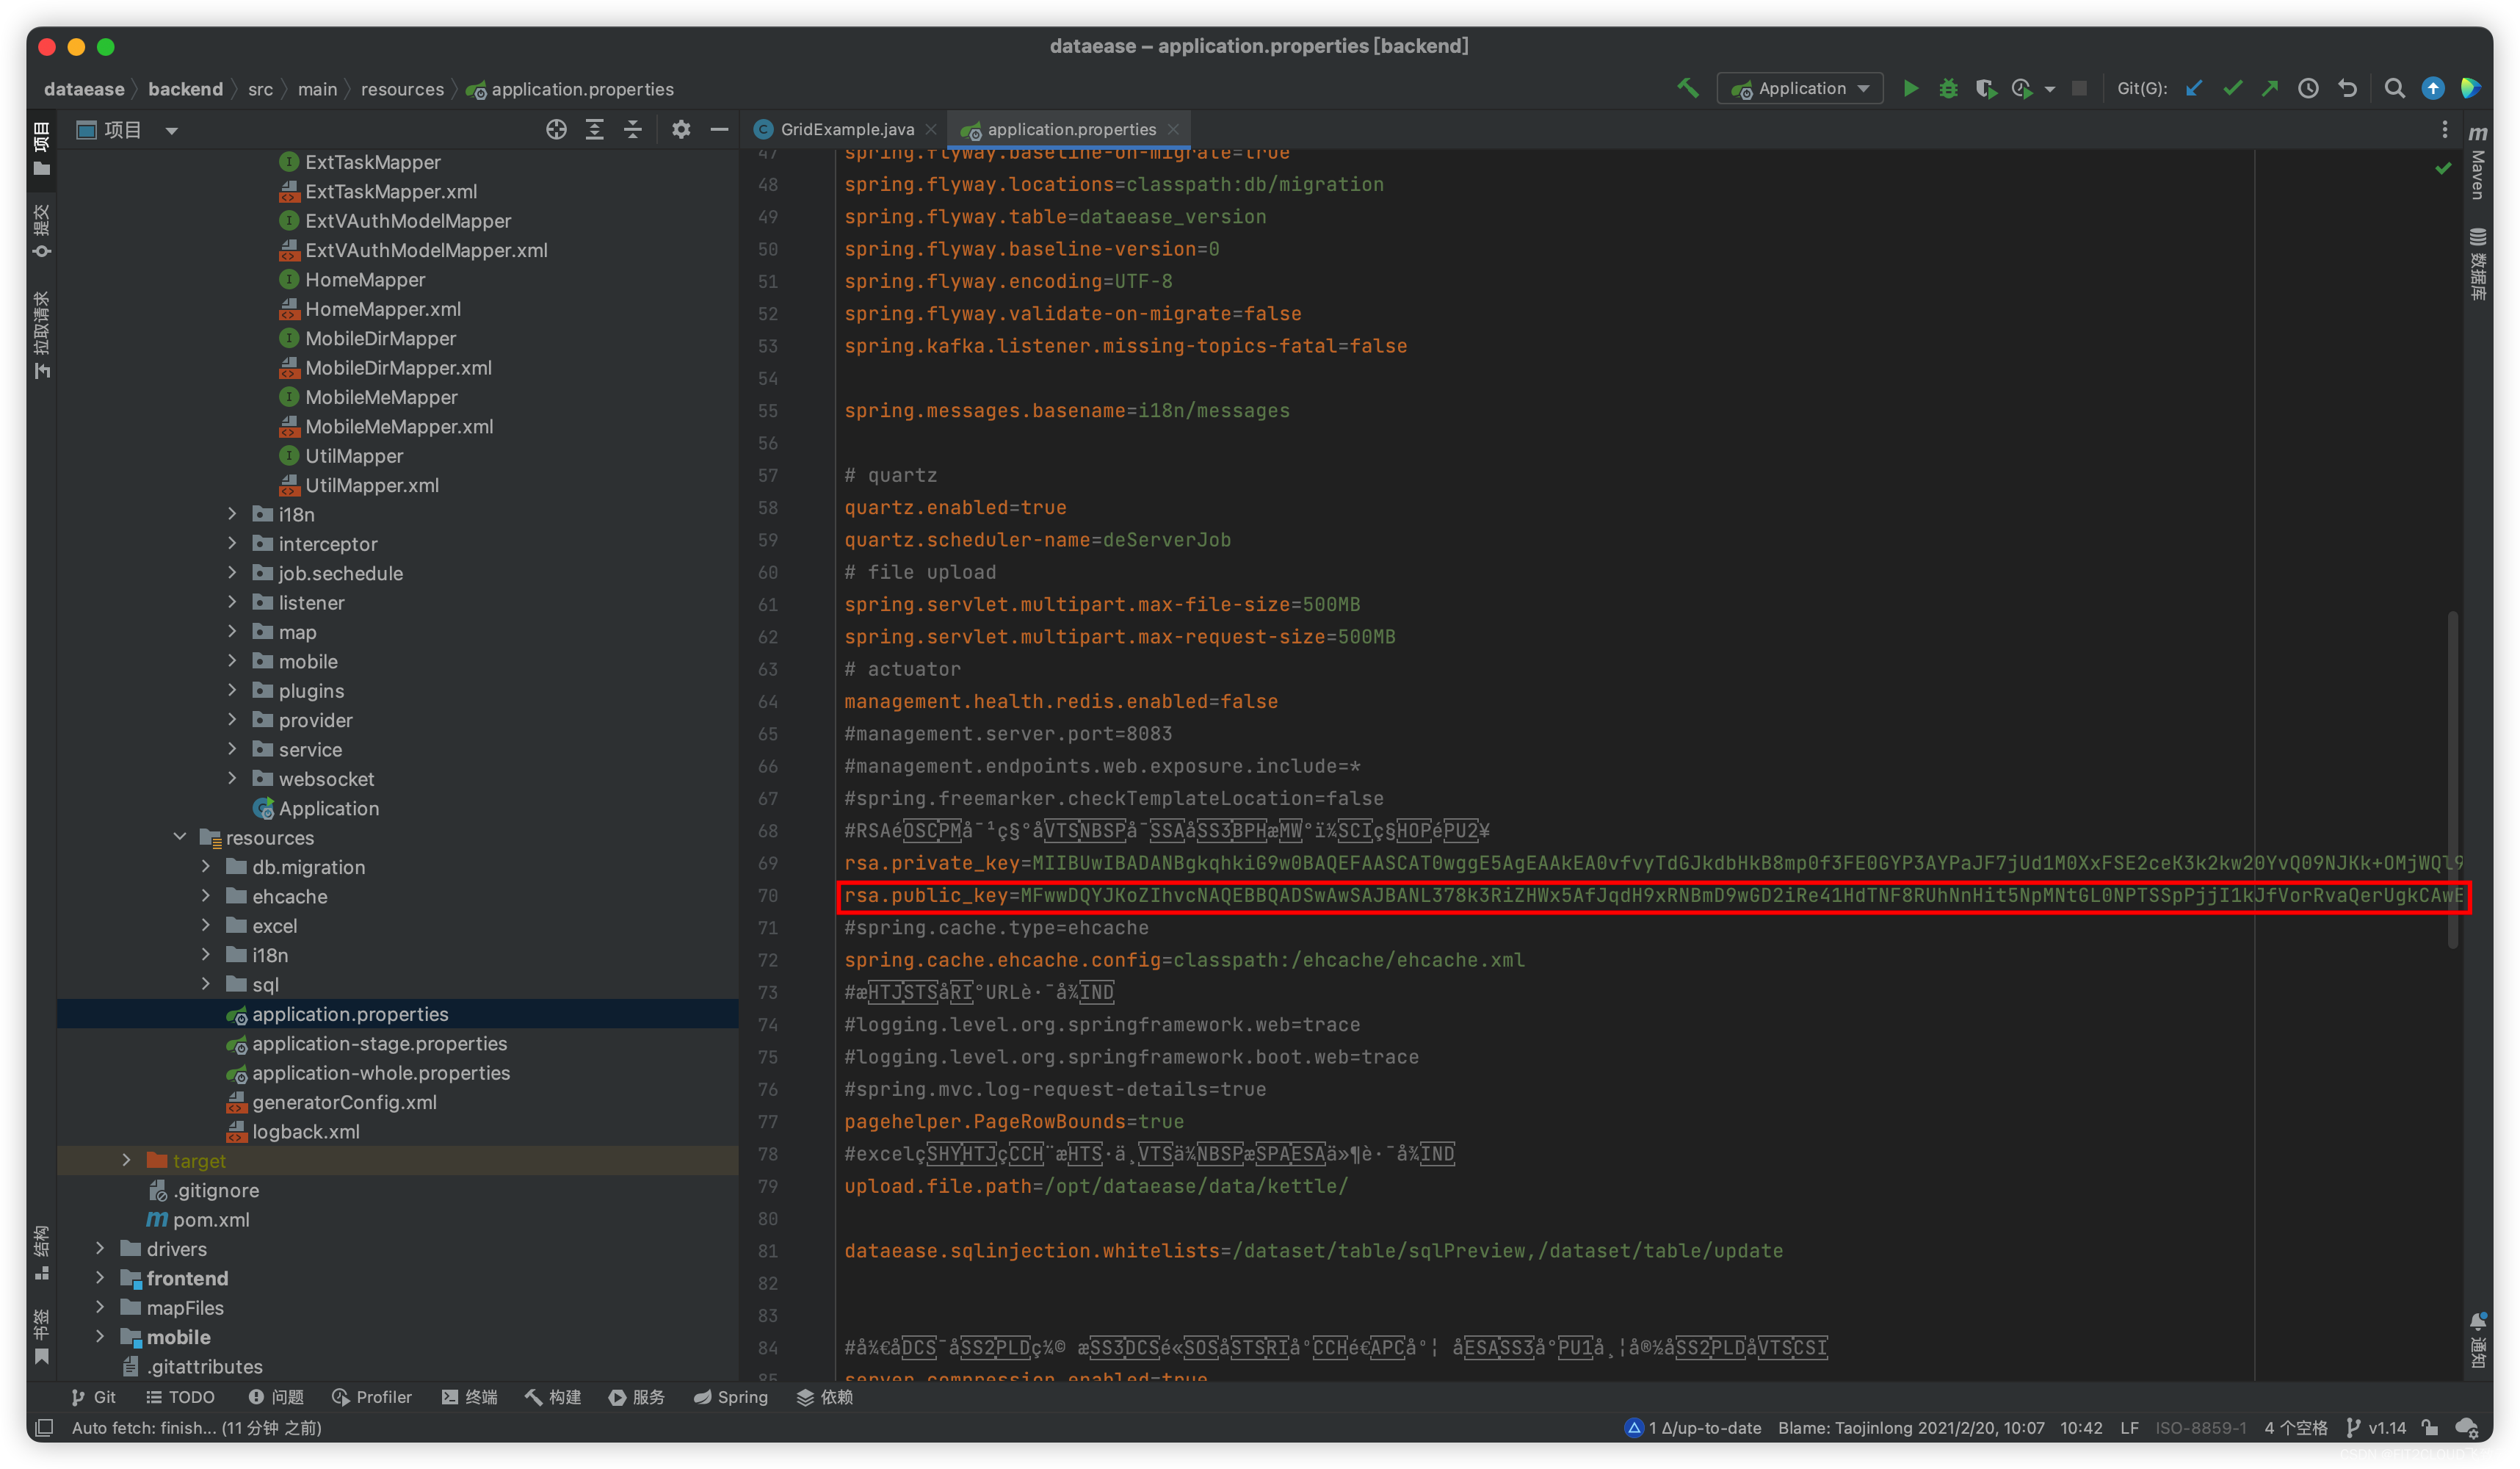Click the Build hammer icon
The image size is (2520, 1469).
1688,88
